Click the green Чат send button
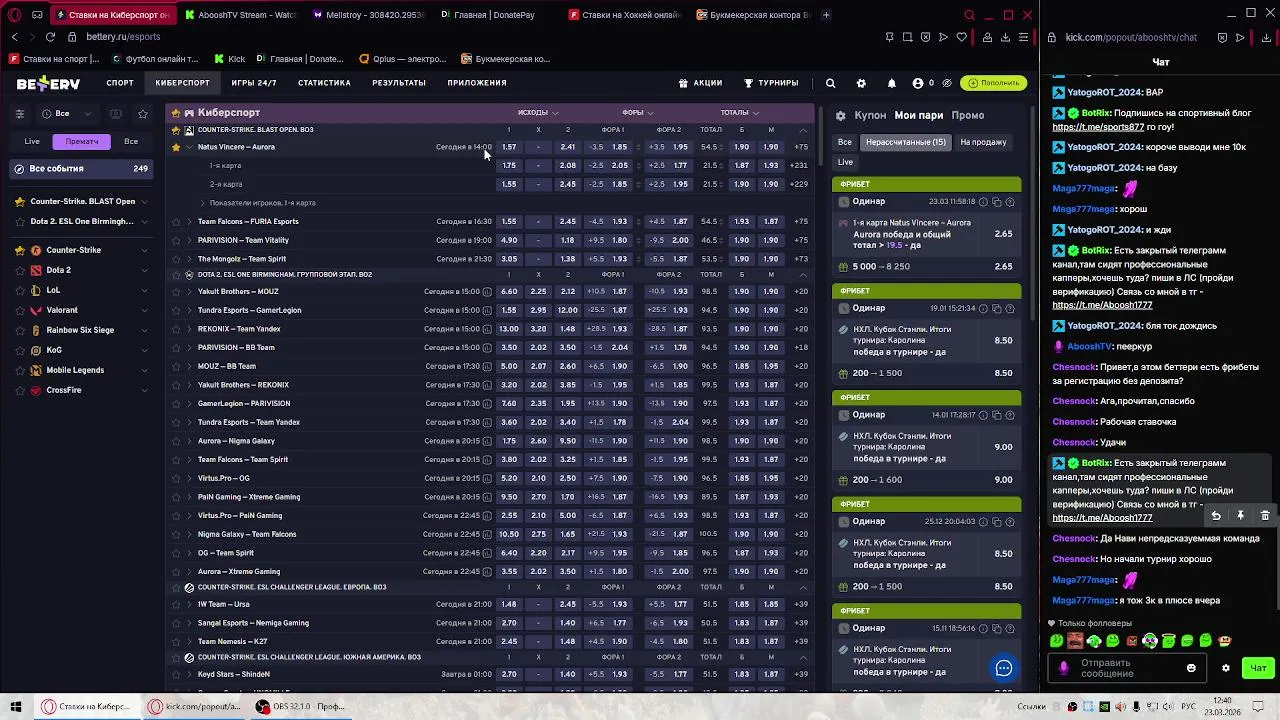Viewport: 1280px width, 720px height. pyautogui.click(x=1258, y=668)
